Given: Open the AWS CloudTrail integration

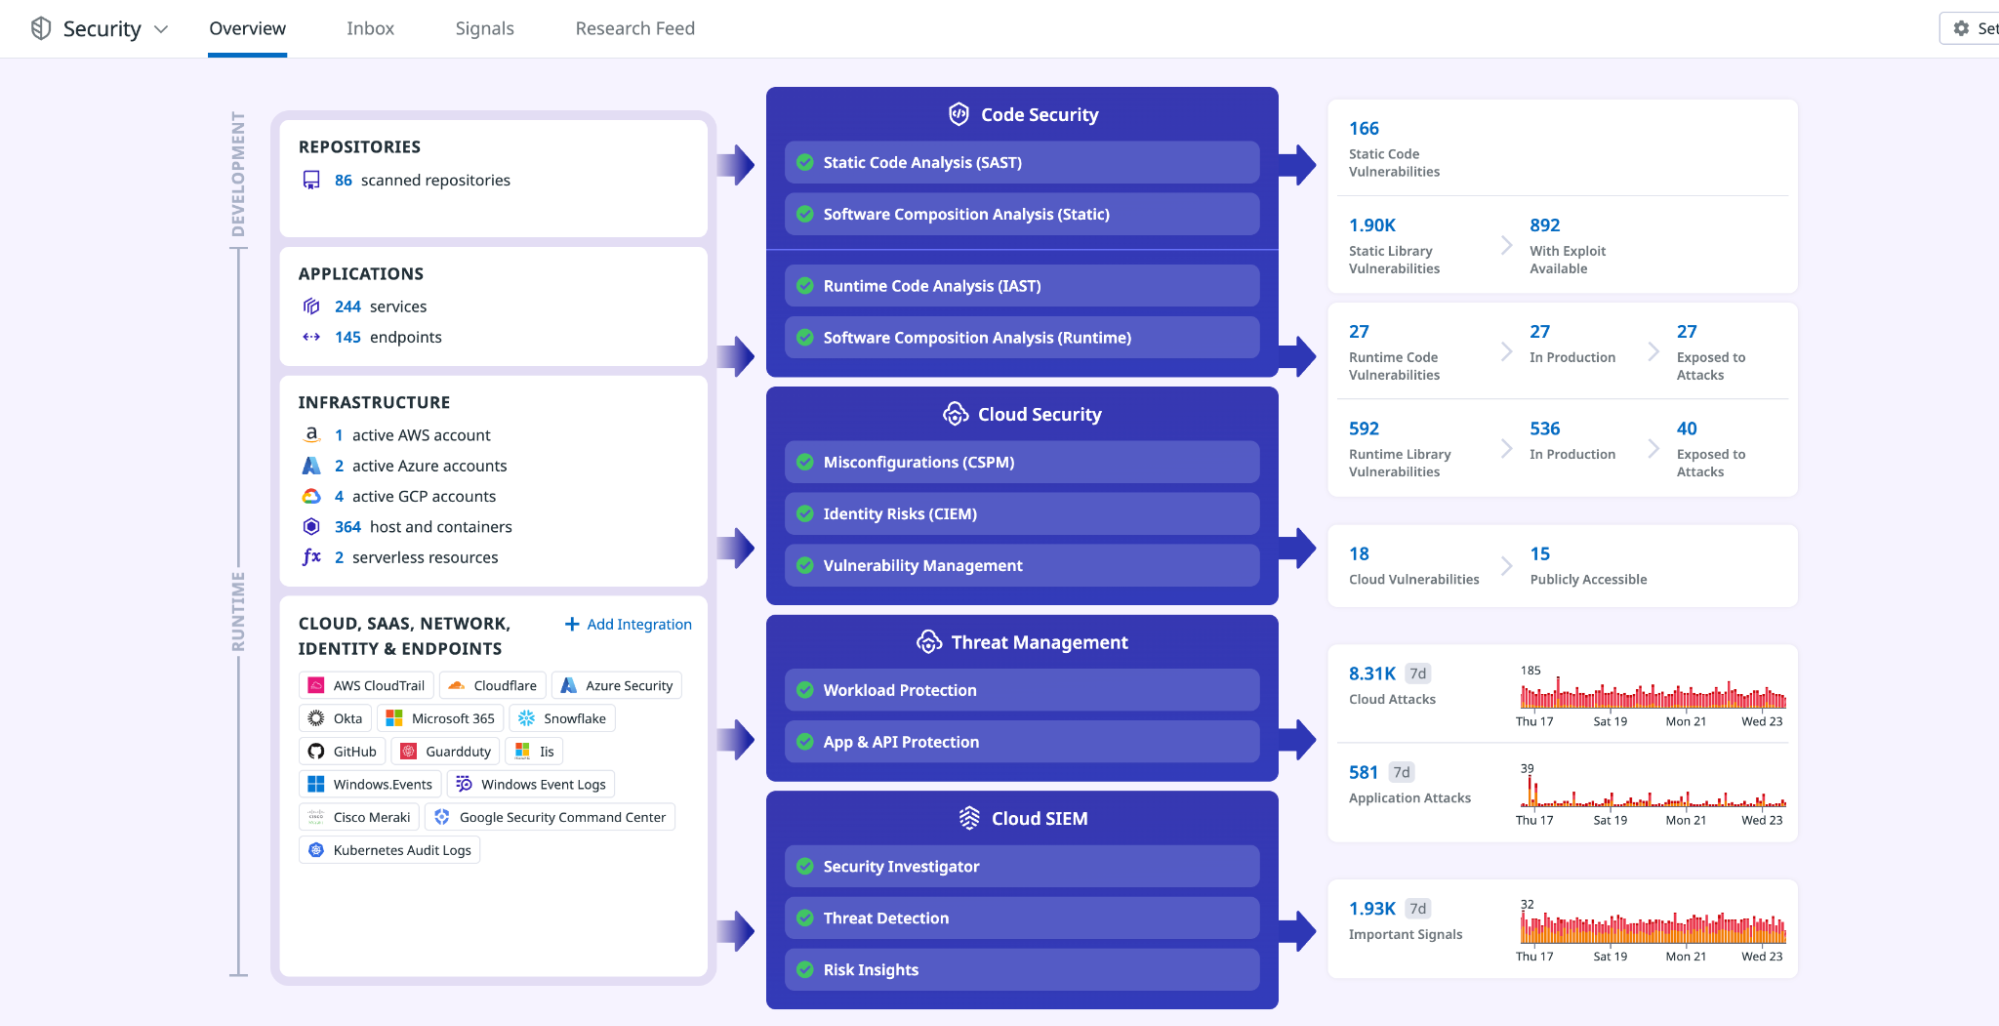Looking at the screenshot, I should coord(317,685).
